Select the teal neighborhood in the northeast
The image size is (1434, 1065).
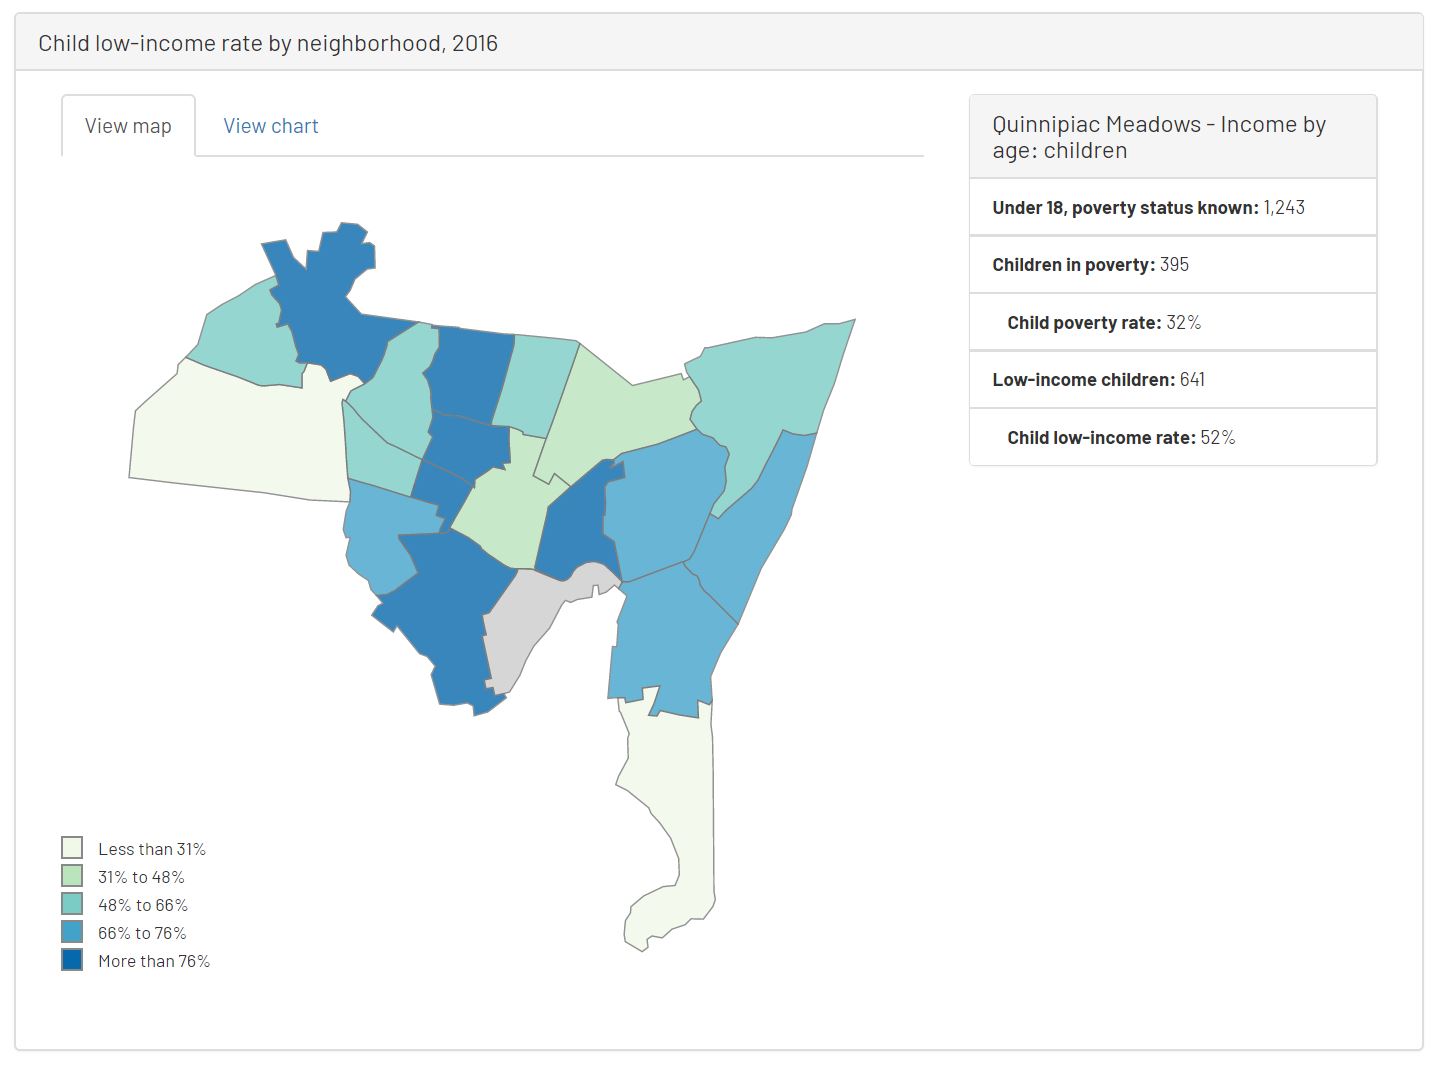[770, 390]
